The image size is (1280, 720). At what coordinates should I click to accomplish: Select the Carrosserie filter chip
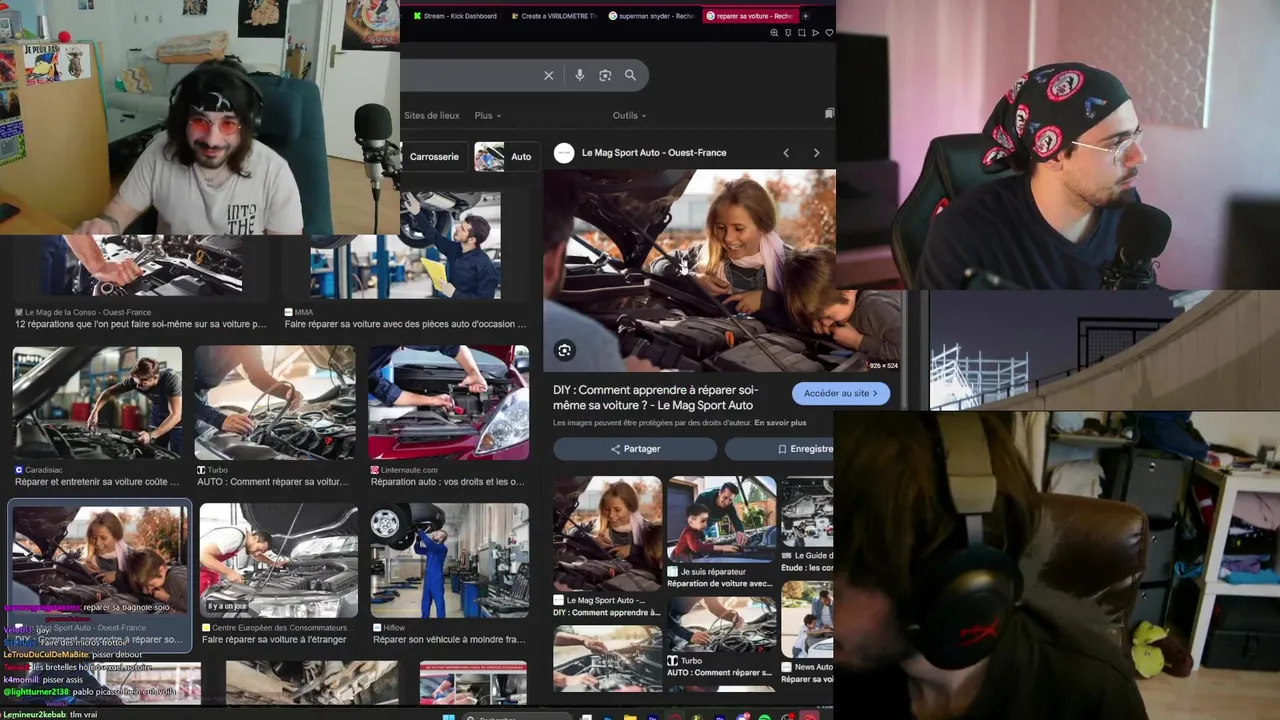point(433,157)
